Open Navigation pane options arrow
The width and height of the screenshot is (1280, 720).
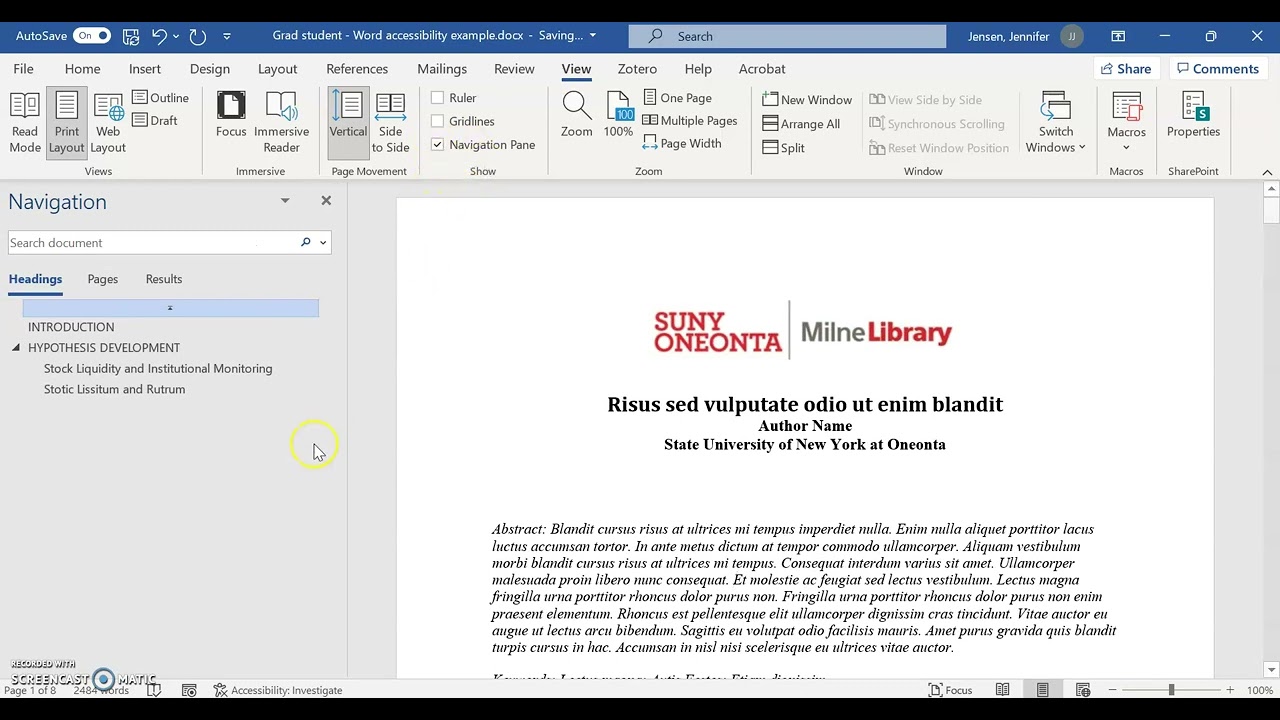pos(285,201)
